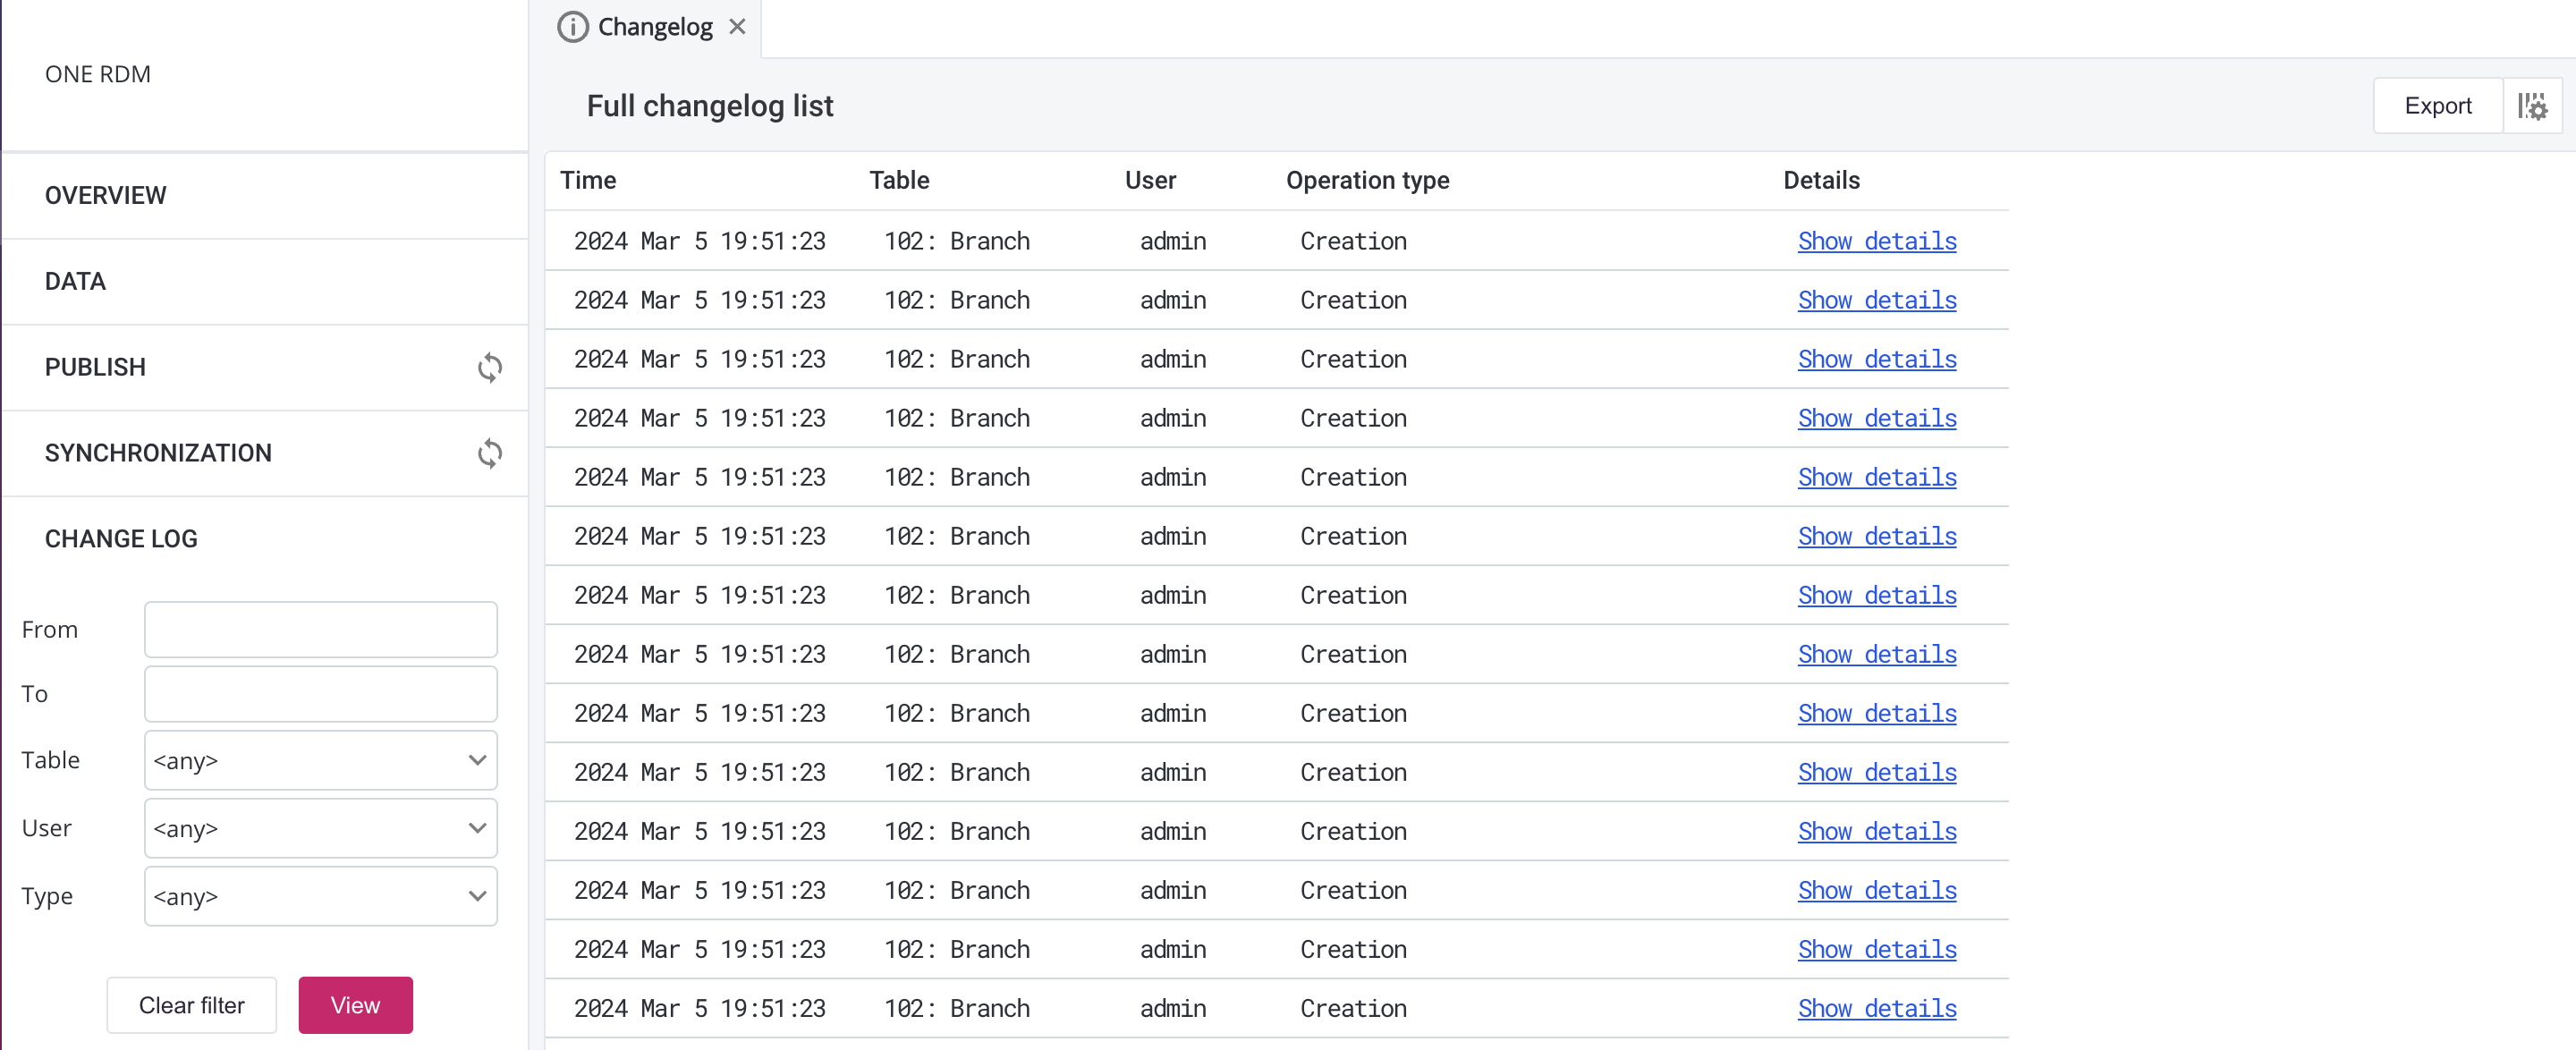
Task: Open Show details in first row
Action: click(x=1876, y=241)
